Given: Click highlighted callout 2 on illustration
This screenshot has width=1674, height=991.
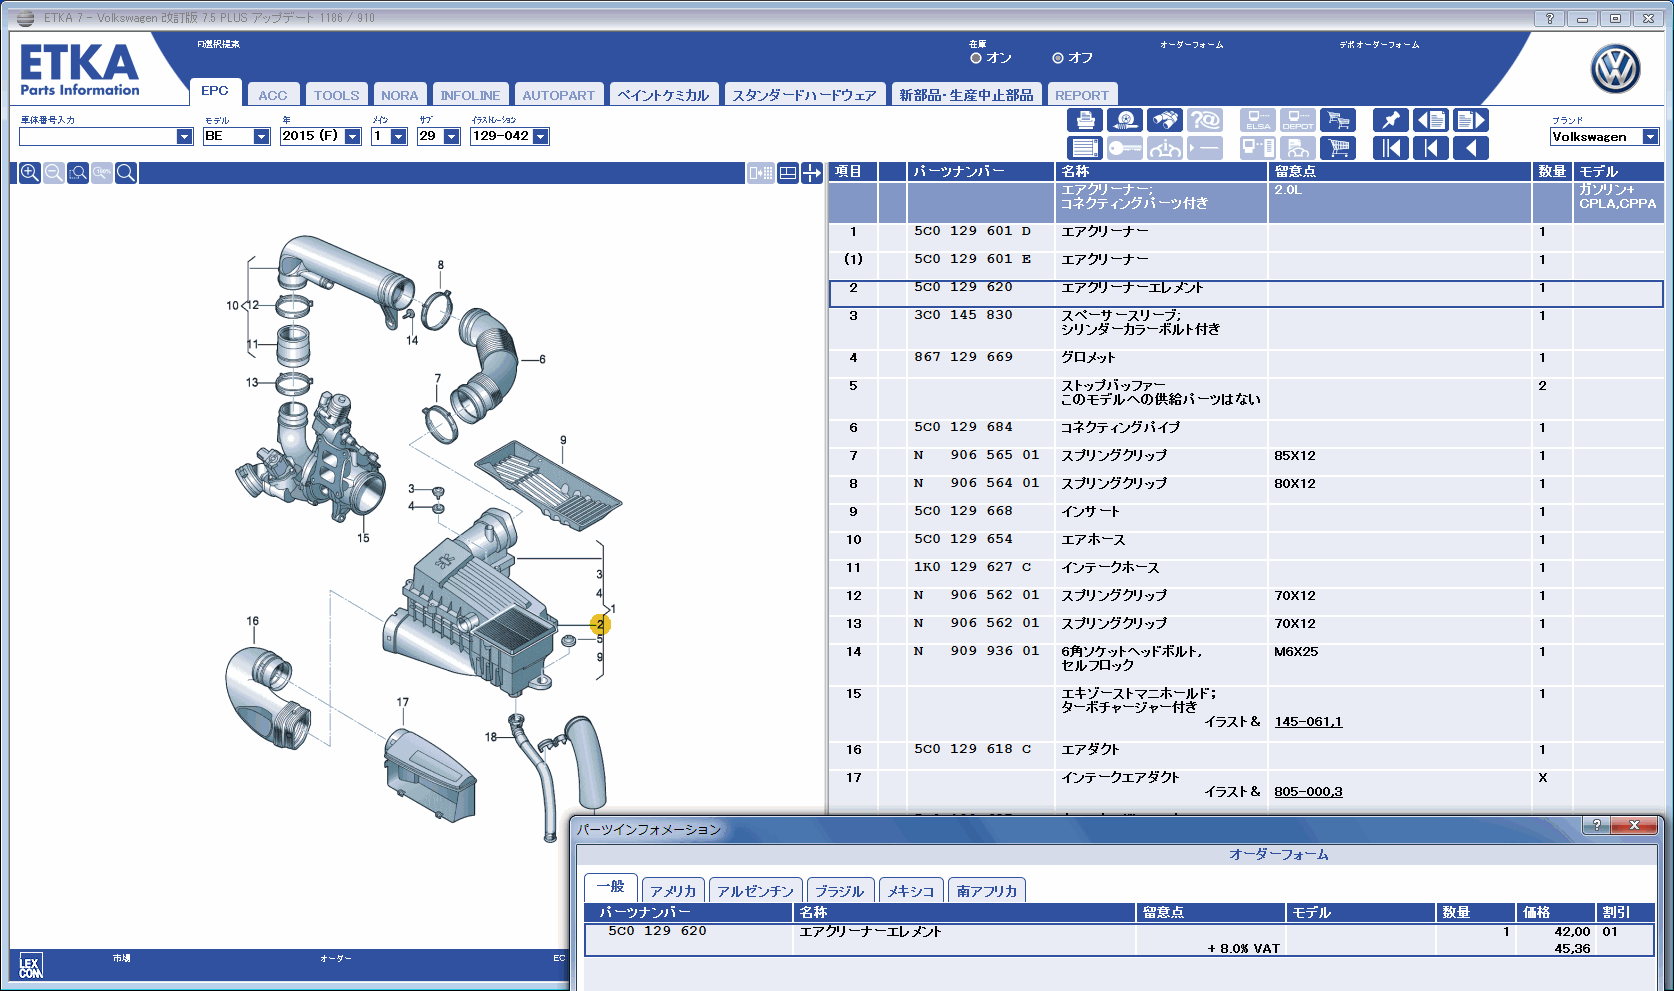Looking at the screenshot, I should click(600, 624).
